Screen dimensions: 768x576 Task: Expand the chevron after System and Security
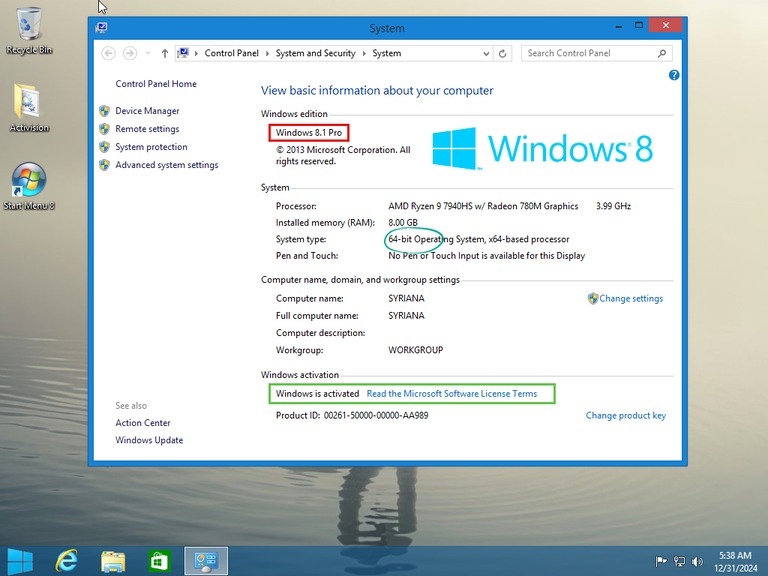364,53
